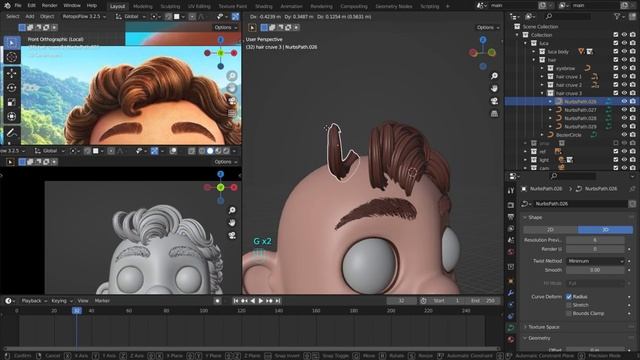
Task: Toggle exclude checkbox for luca collection
Action: tap(616, 43)
